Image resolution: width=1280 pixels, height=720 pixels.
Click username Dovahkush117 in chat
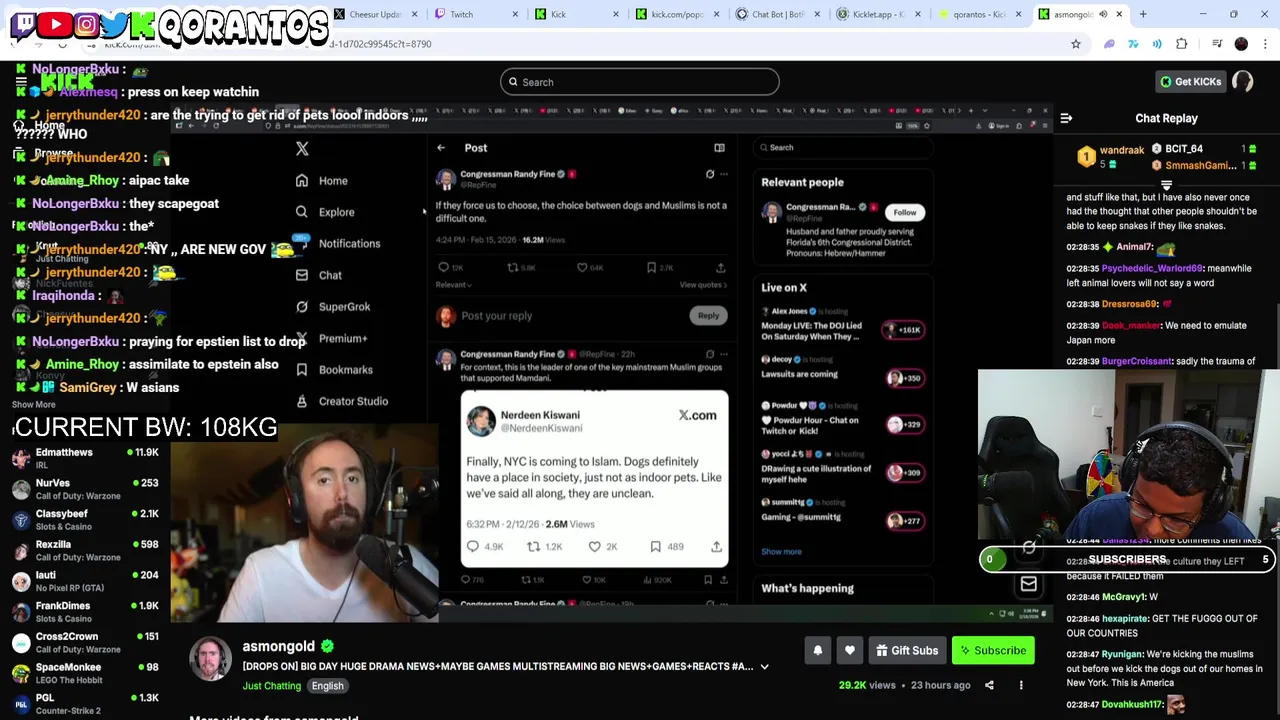pyautogui.click(x=1133, y=705)
